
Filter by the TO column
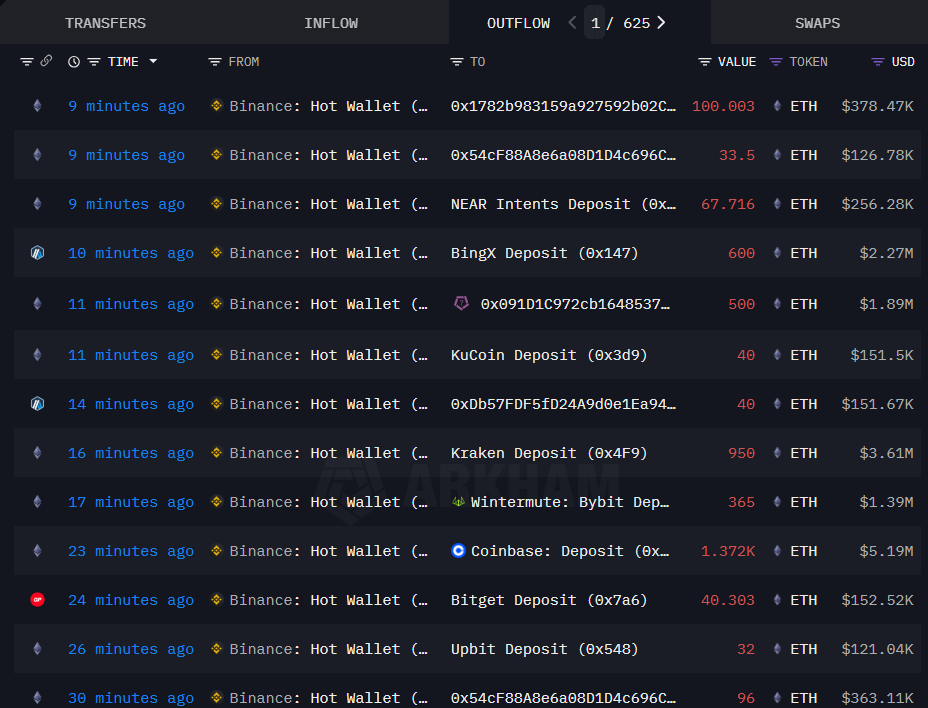point(456,62)
